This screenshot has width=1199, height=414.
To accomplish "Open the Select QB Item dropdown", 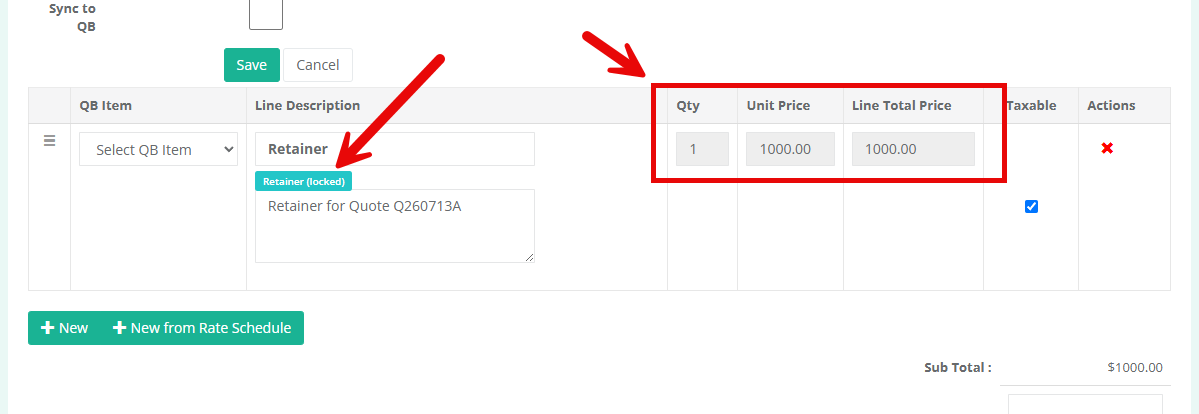I will (x=158, y=149).
